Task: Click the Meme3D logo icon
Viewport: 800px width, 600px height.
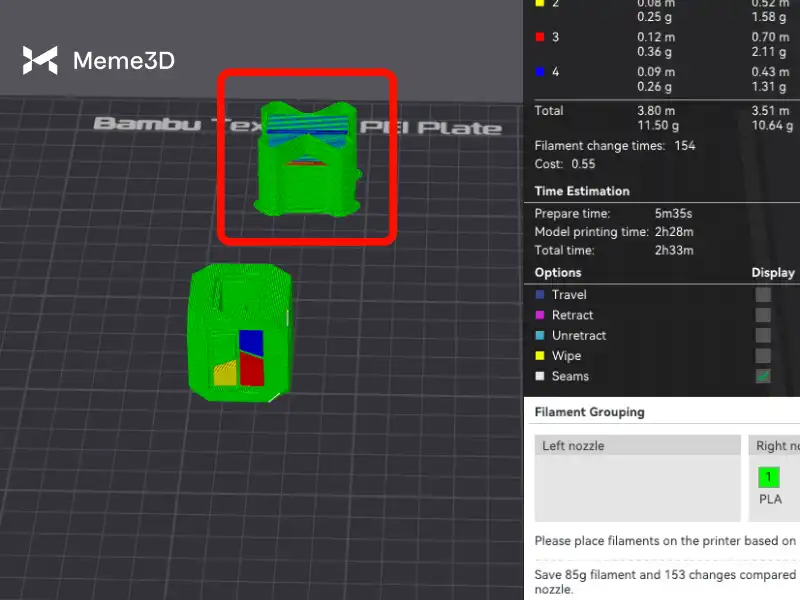Action: [42, 61]
